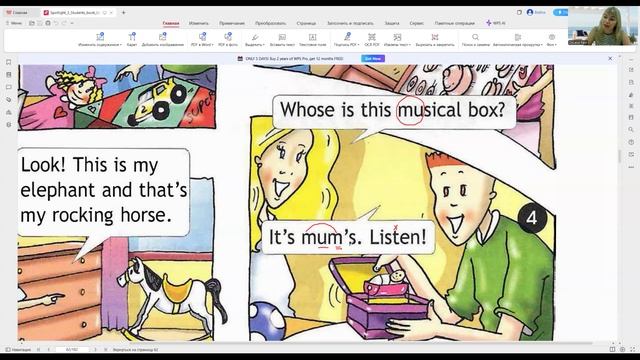Switch to the Главная ribbon tab
This screenshot has width=640, height=360.
(171, 23)
